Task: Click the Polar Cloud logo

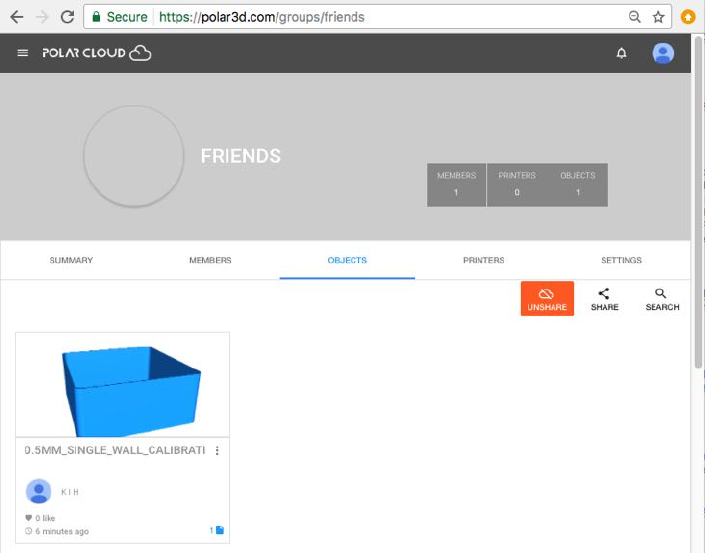Action: tap(97, 53)
